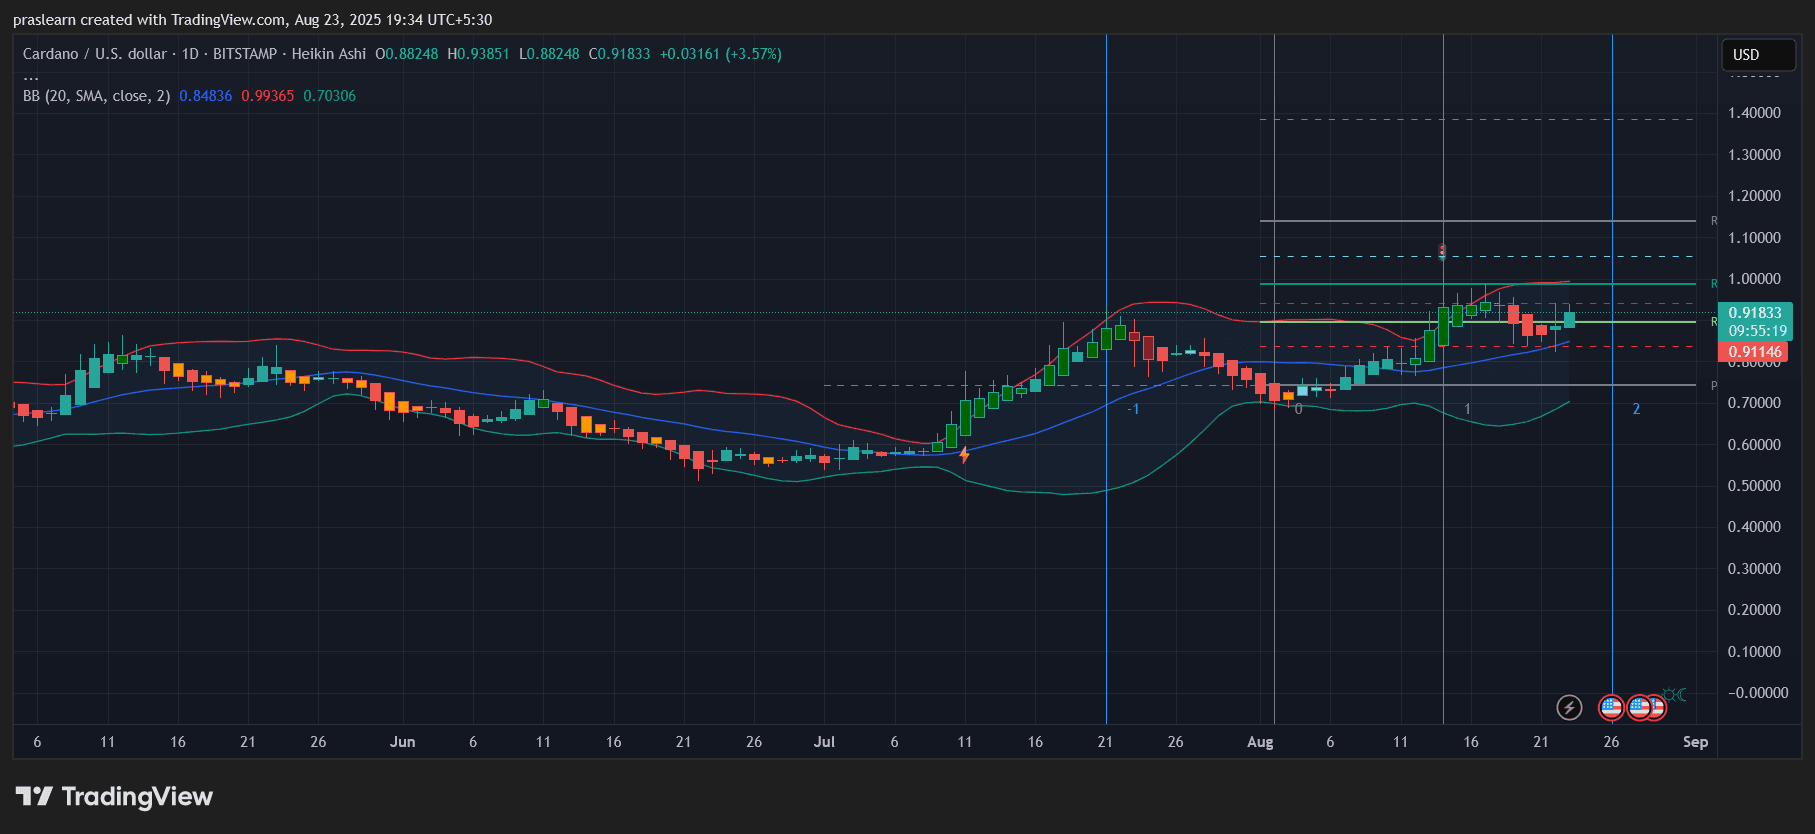
Task: Click the Heikin Ashi chart type label
Action: click(x=329, y=54)
